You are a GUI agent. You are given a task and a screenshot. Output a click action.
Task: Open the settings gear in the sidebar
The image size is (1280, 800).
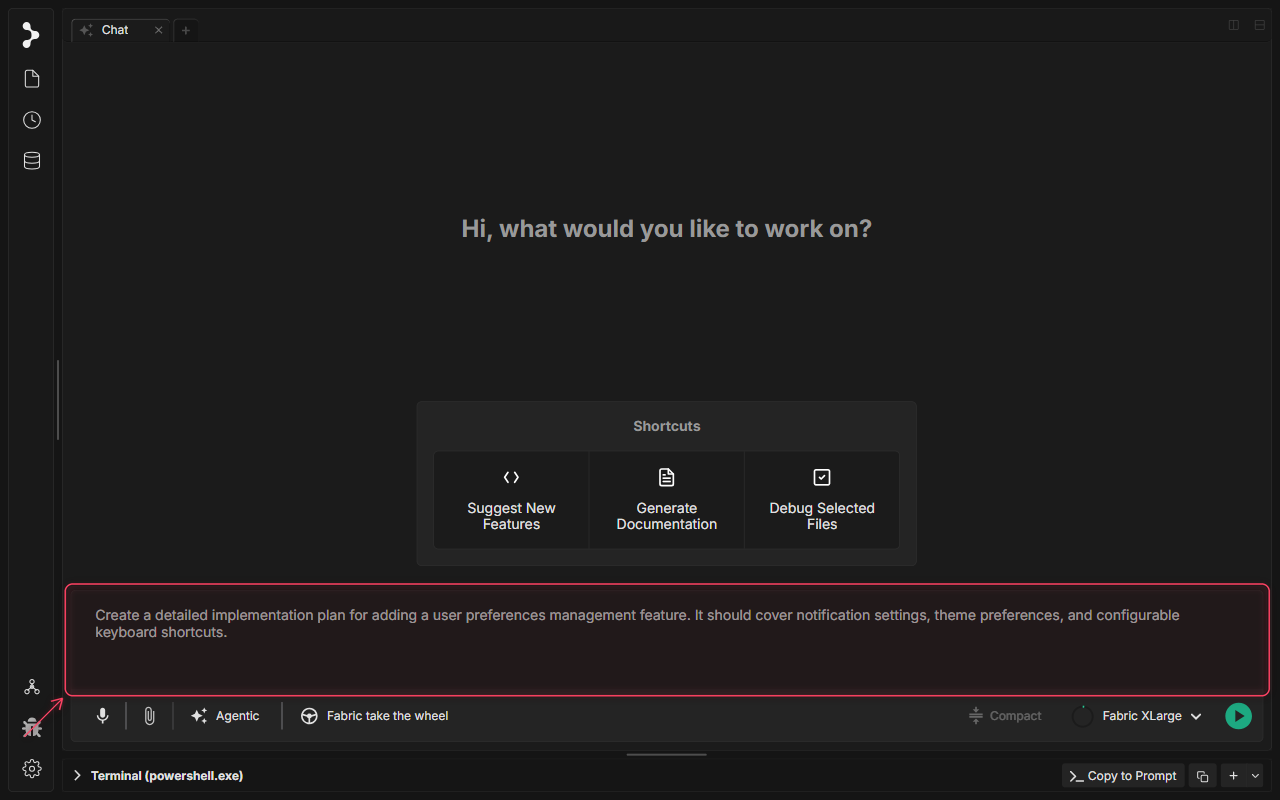pos(32,768)
